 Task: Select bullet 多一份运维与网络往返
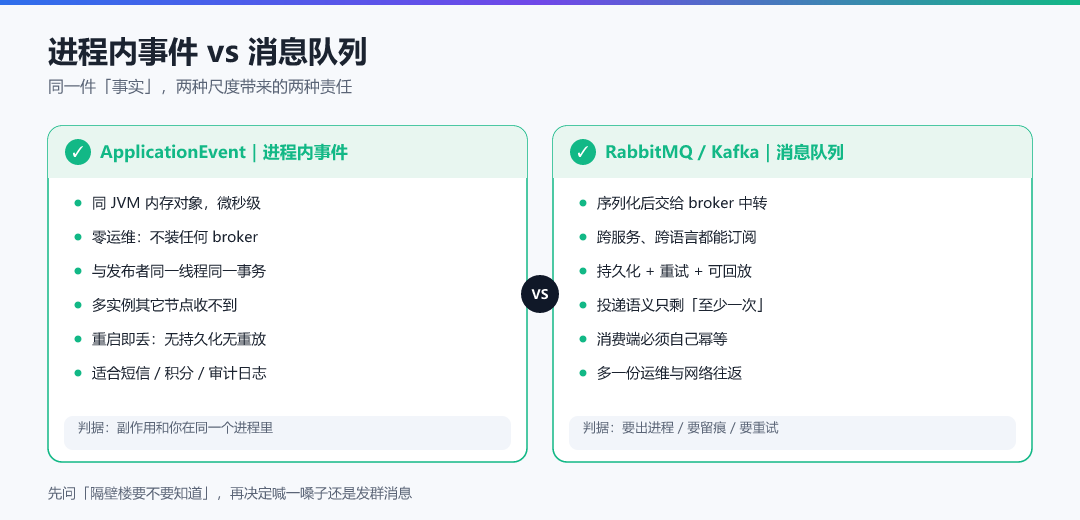pos(669,373)
